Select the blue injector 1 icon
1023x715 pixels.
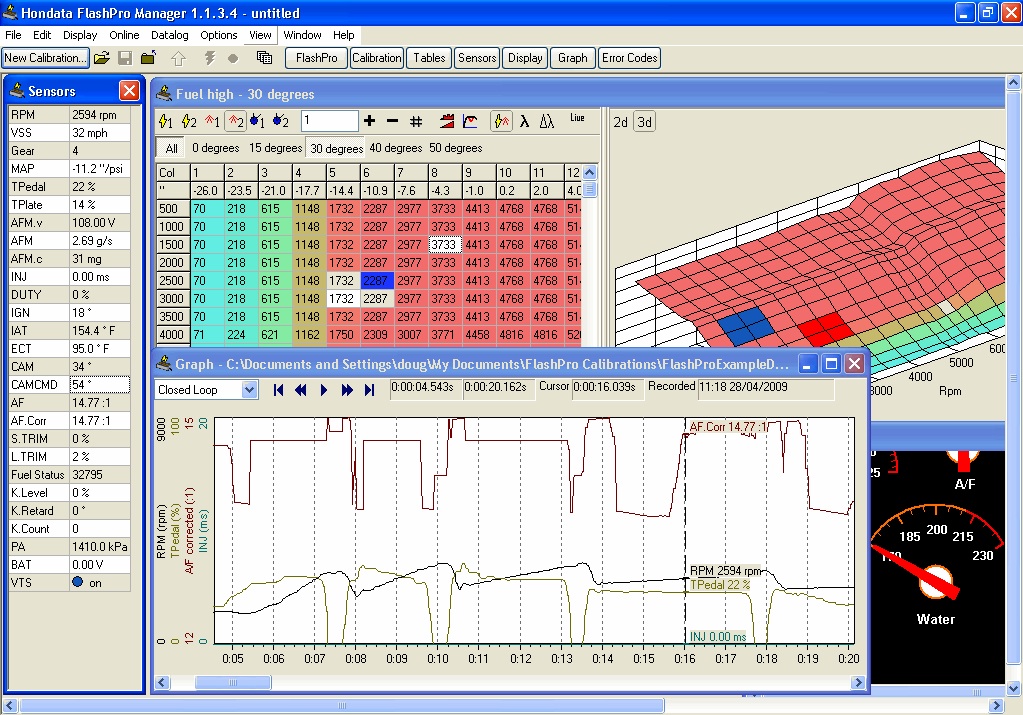pos(258,121)
